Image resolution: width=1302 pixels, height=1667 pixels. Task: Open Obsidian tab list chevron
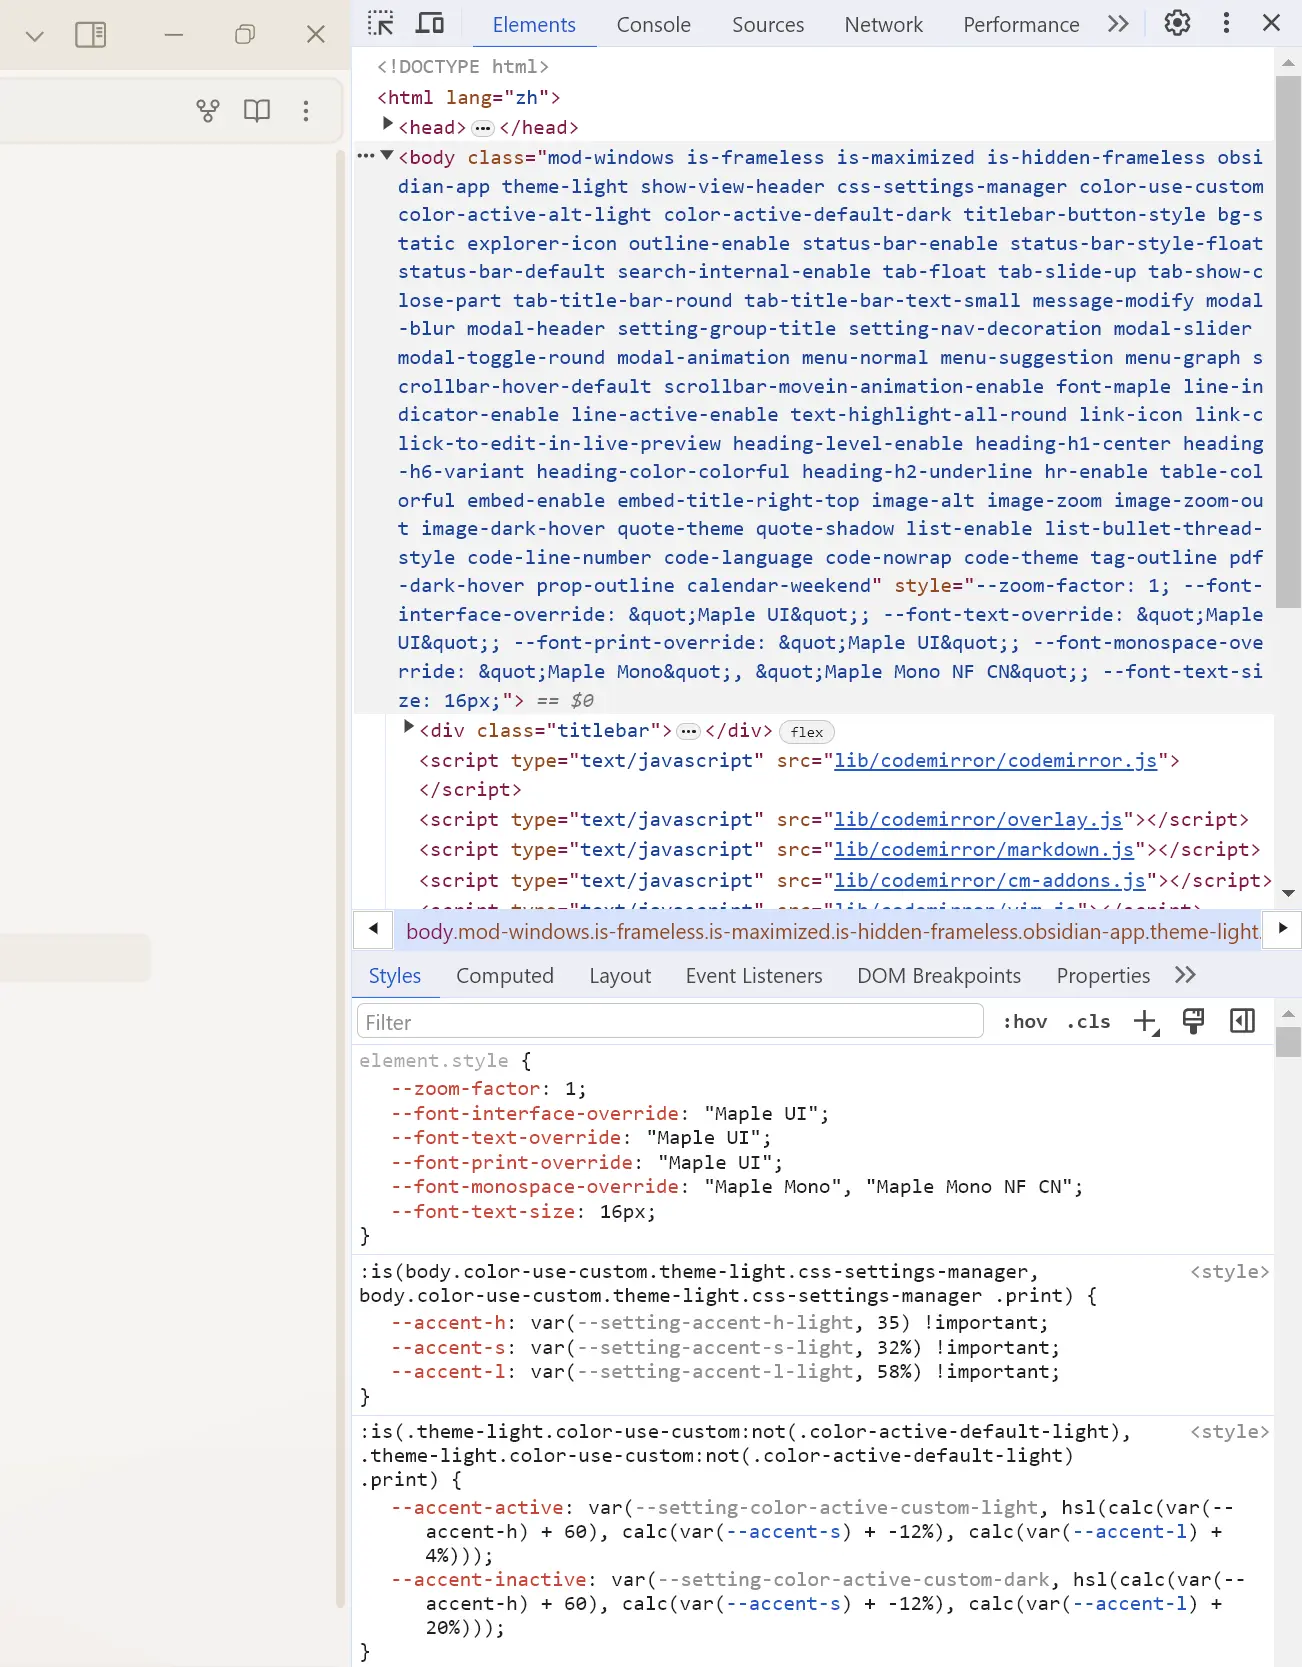pyautogui.click(x=35, y=36)
